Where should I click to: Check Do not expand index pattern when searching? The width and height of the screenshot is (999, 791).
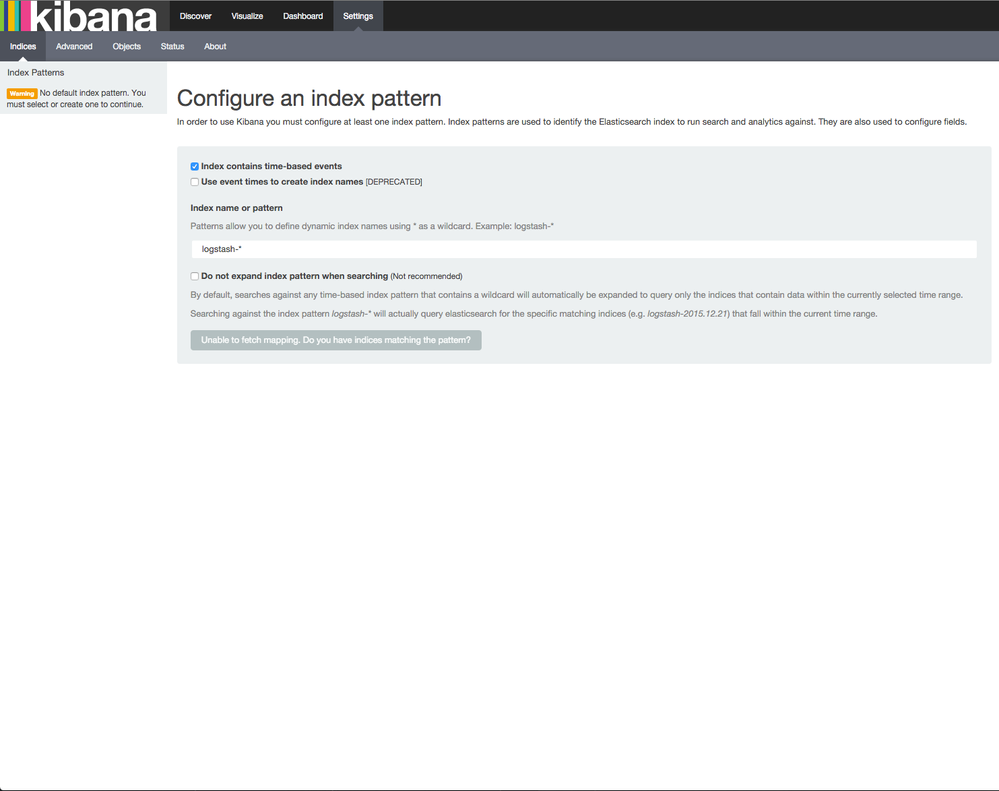point(194,276)
